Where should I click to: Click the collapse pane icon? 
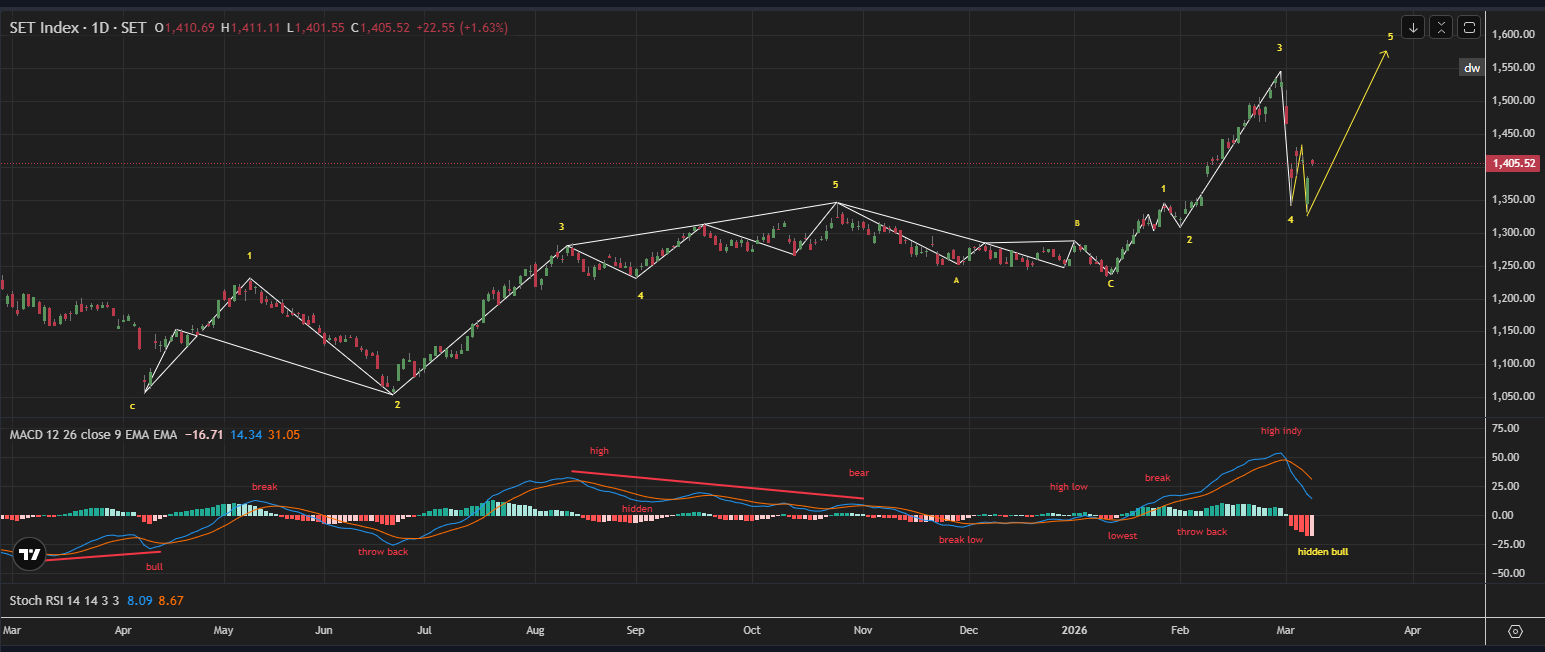(x=1441, y=27)
